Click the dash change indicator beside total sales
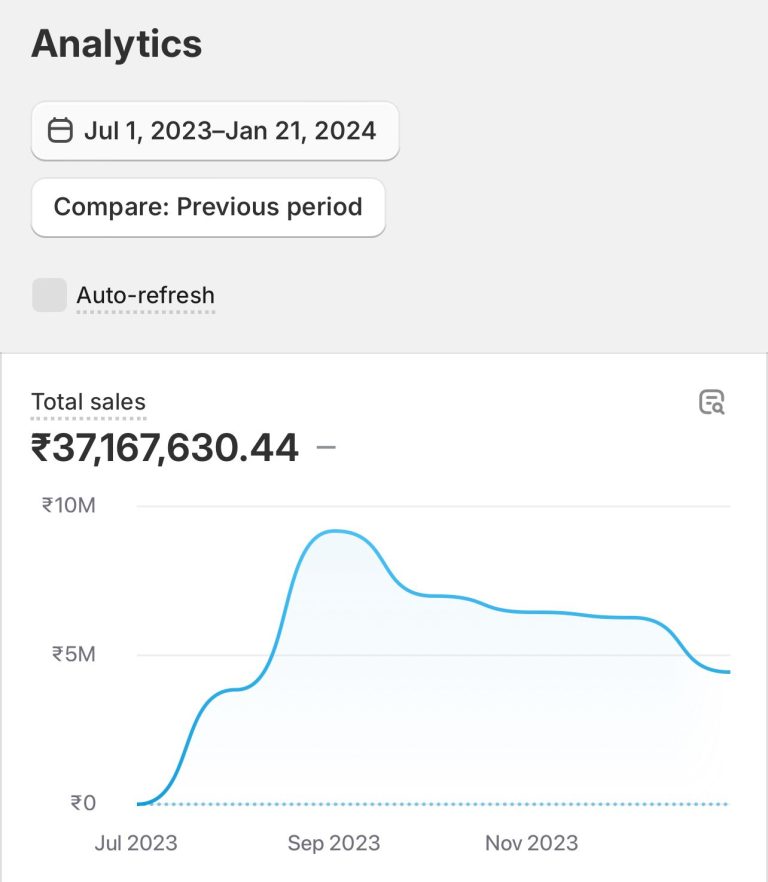Screen dimensions: 768x882 click(325, 448)
